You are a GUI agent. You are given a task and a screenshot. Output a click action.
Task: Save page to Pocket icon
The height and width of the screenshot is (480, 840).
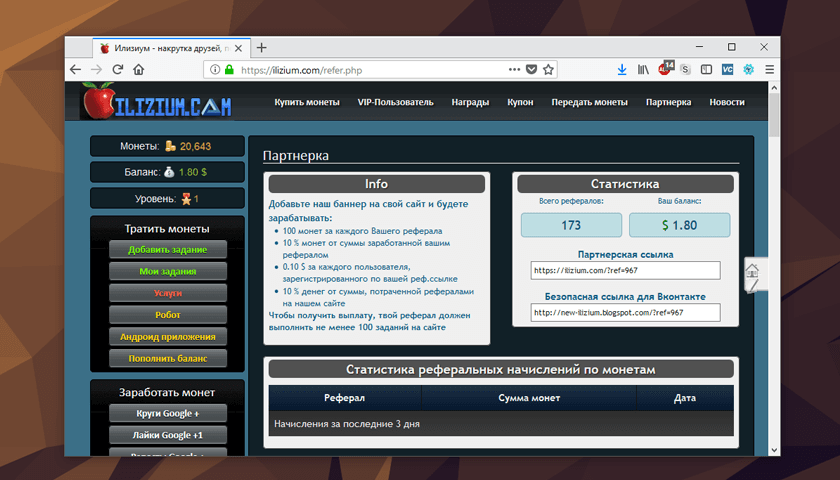coord(531,70)
